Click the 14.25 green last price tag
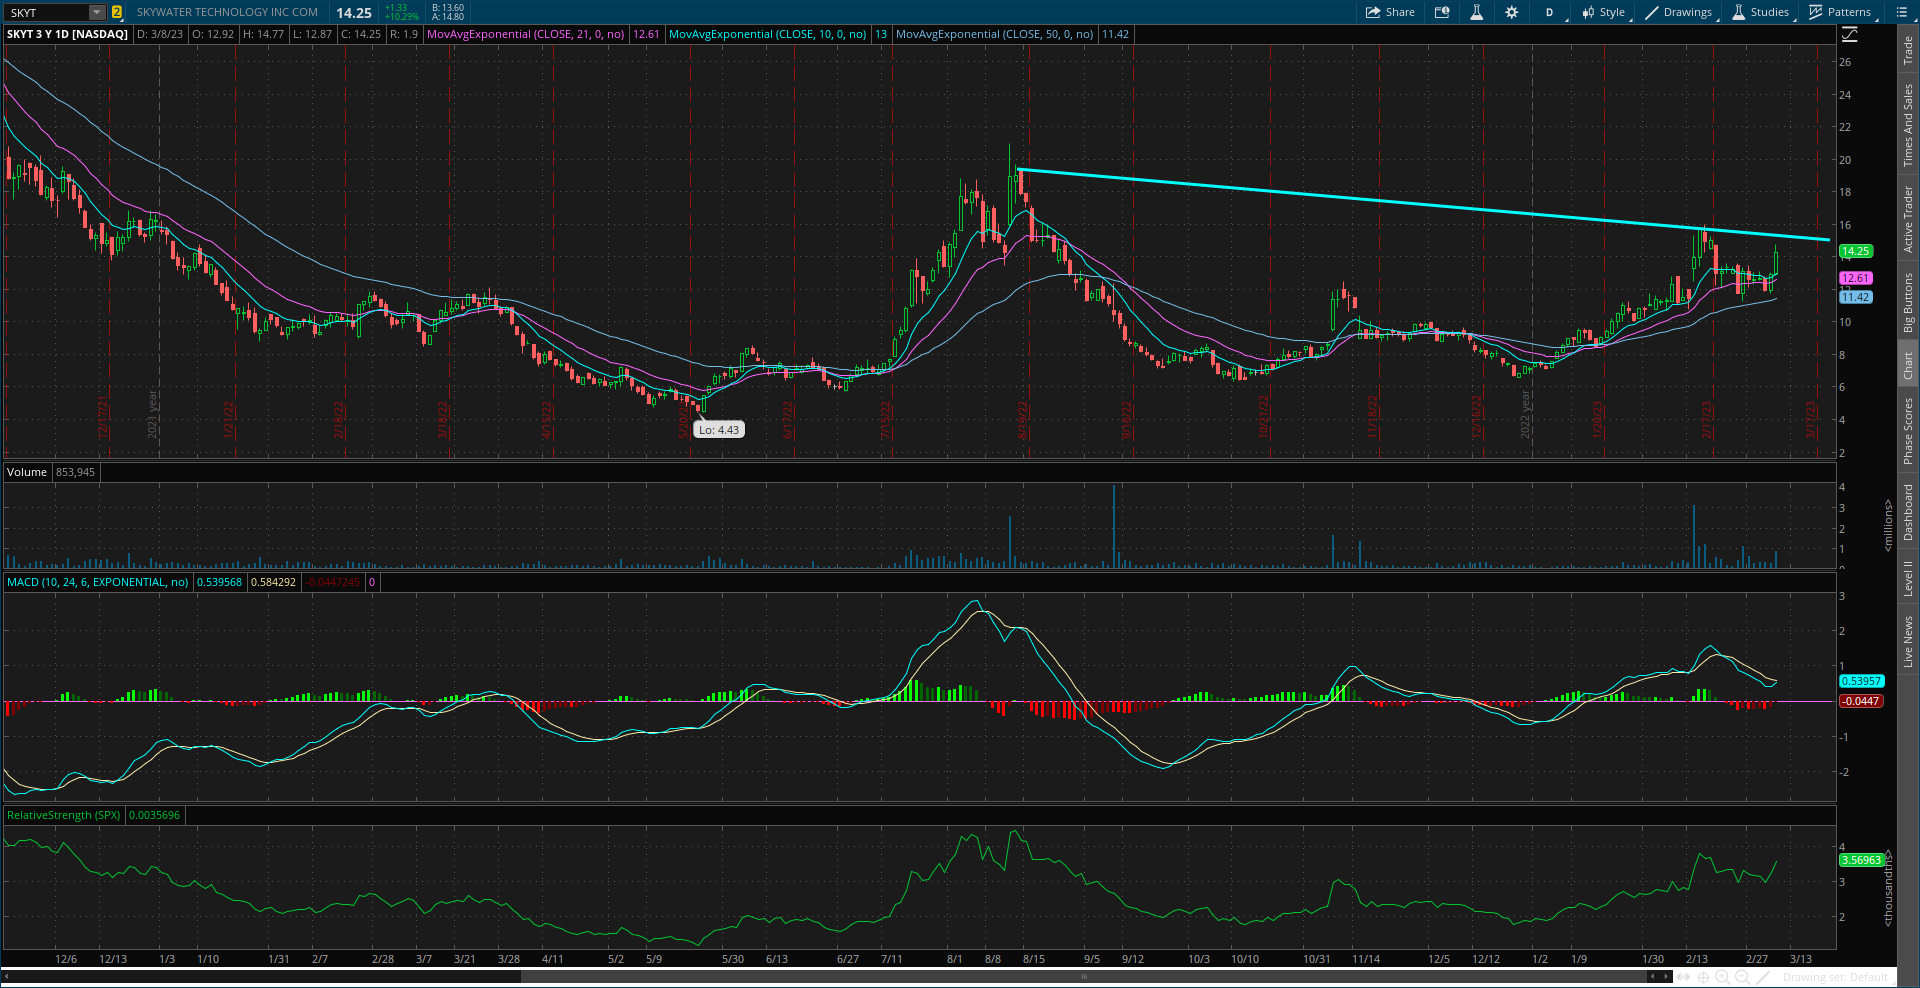This screenshot has height=988, width=1920. click(1855, 251)
